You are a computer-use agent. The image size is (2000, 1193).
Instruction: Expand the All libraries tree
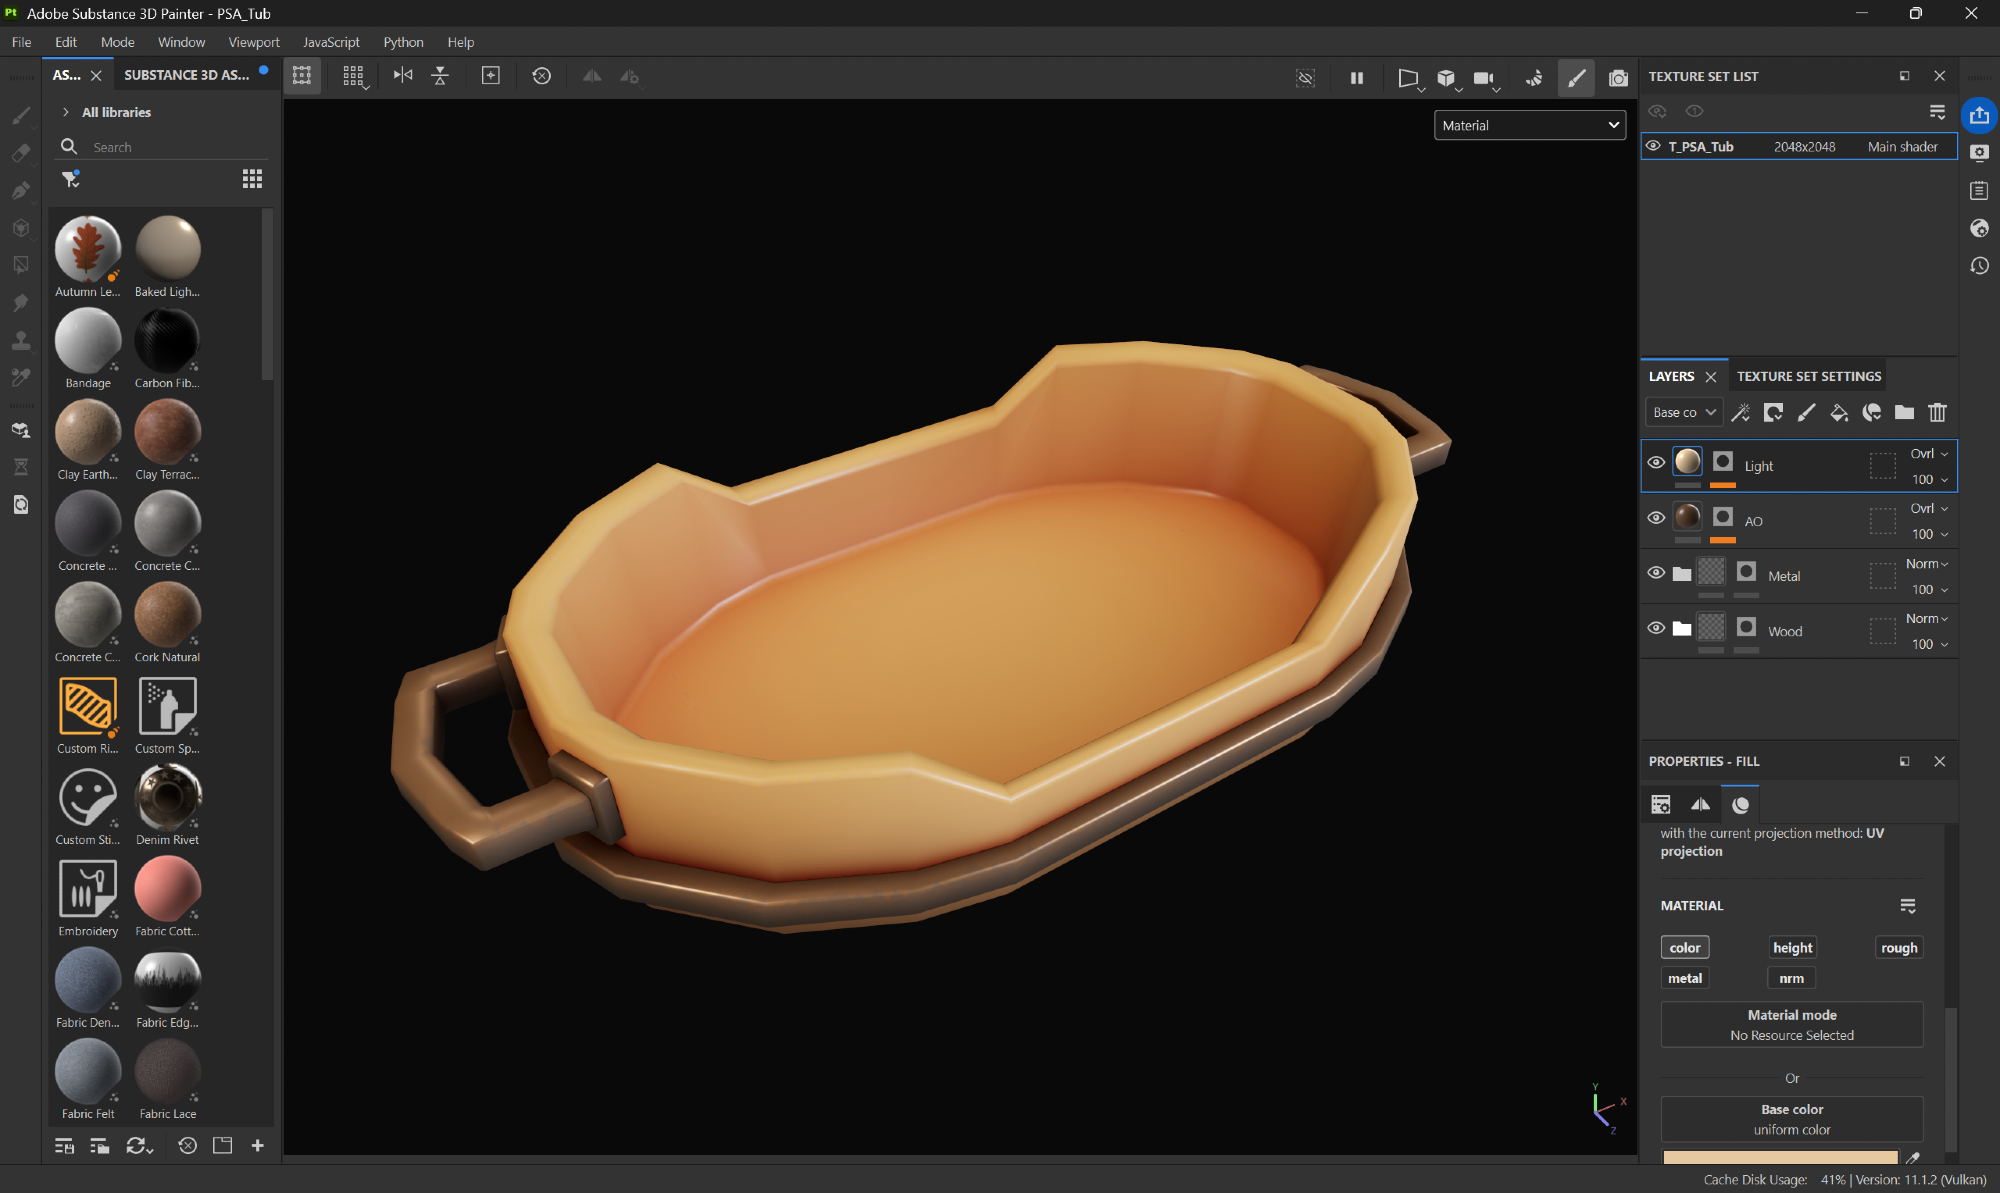[x=66, y=112]
